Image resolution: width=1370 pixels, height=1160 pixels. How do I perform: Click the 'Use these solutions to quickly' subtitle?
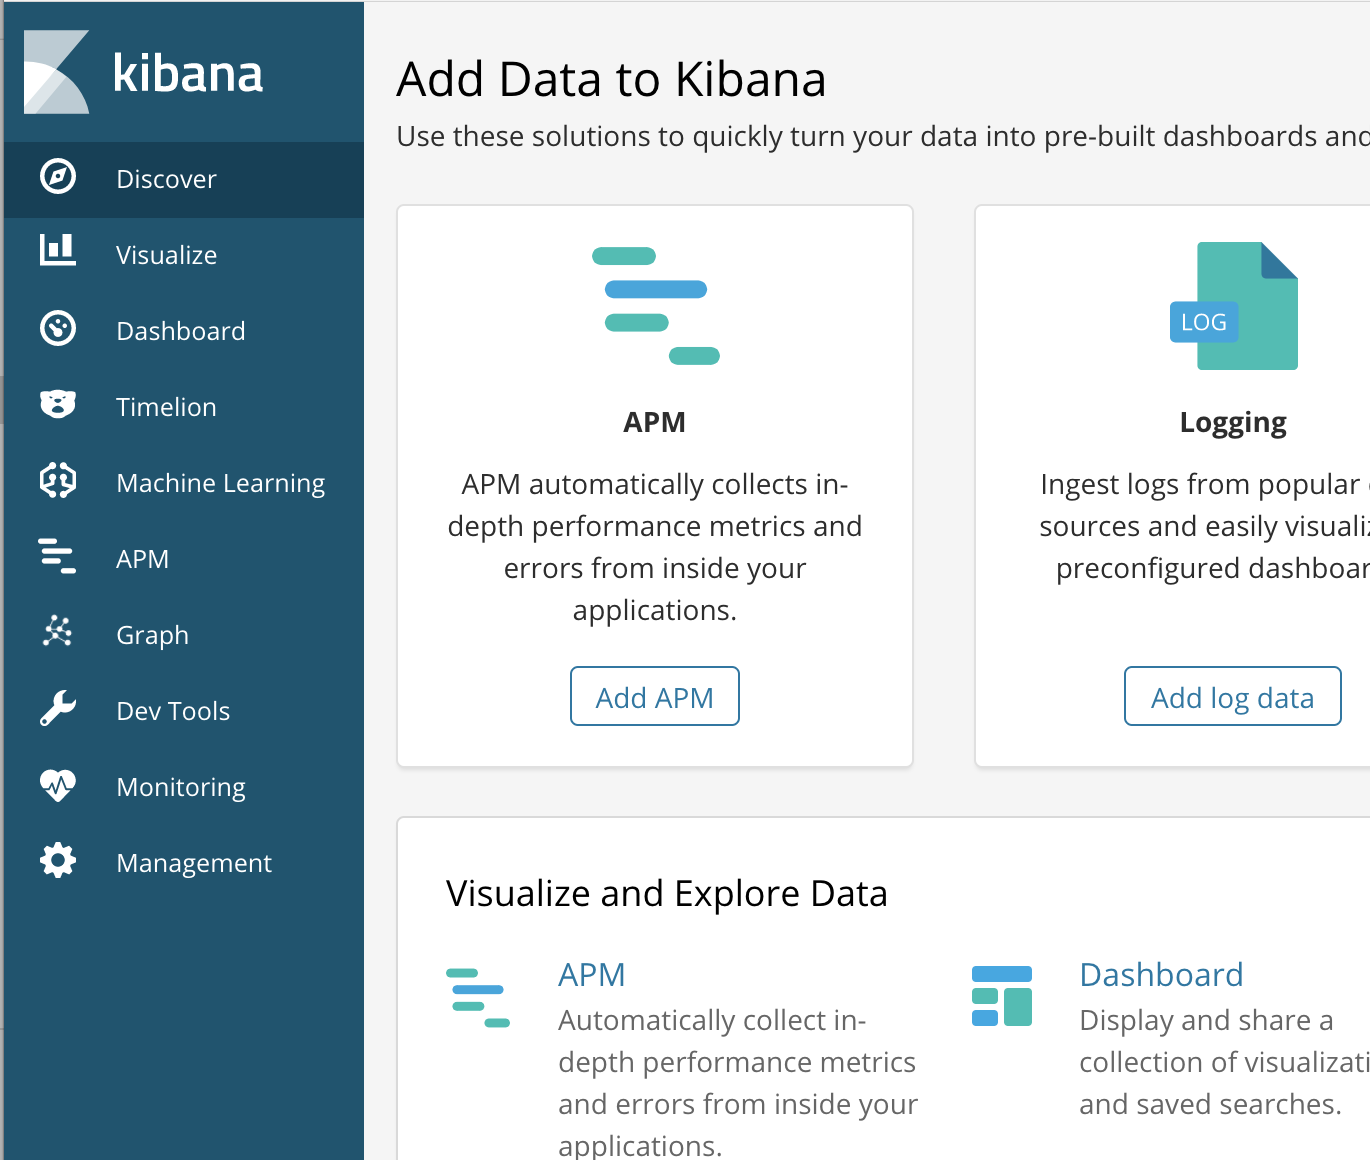[x=883, y=136]
